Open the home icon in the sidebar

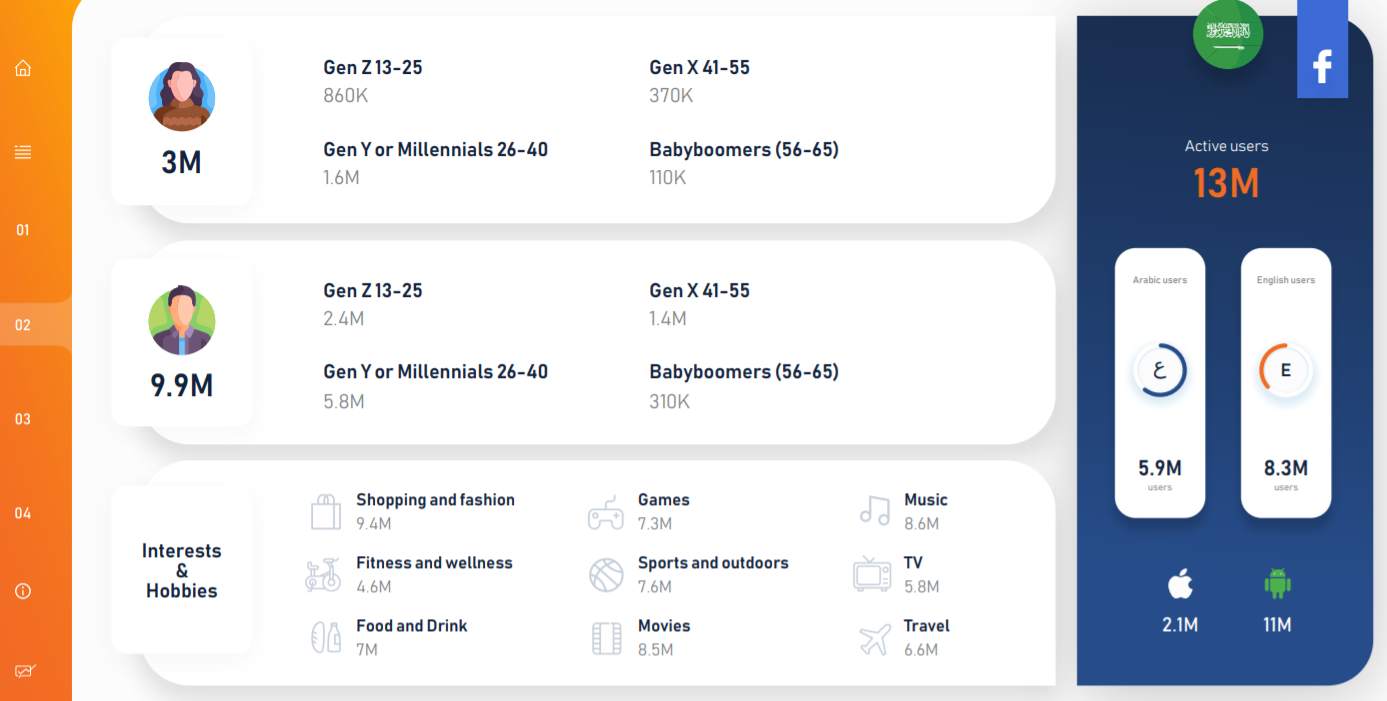click(23, 68)
